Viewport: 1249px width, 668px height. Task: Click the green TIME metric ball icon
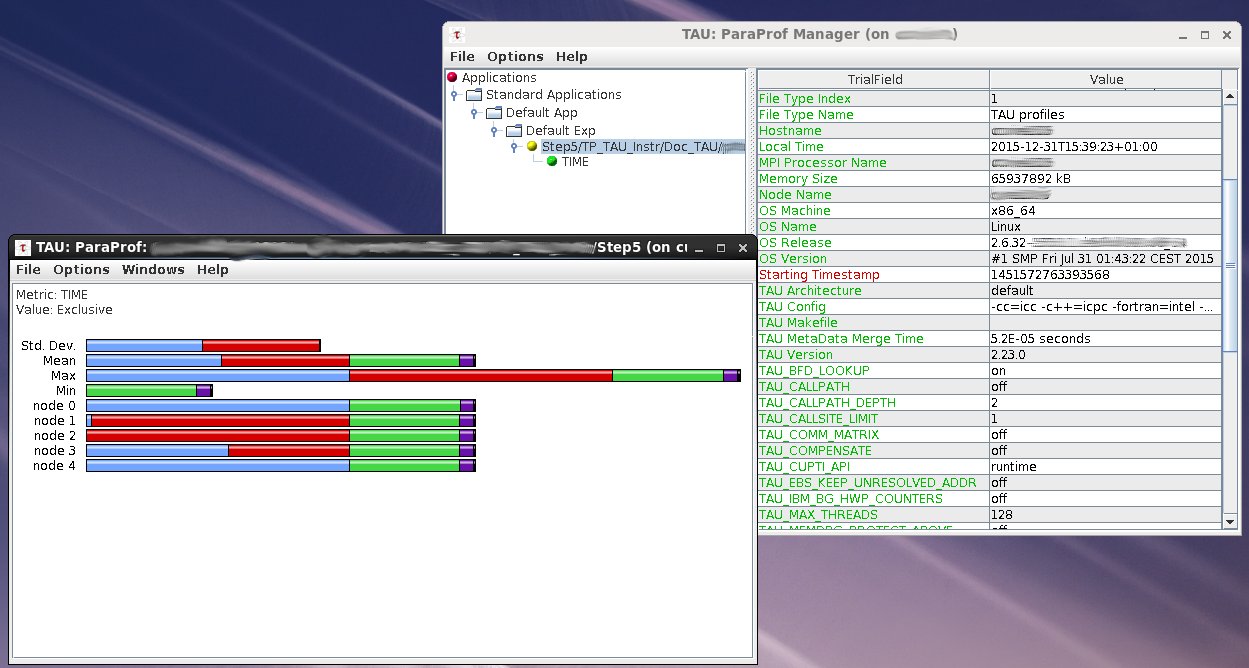[552, 162]
